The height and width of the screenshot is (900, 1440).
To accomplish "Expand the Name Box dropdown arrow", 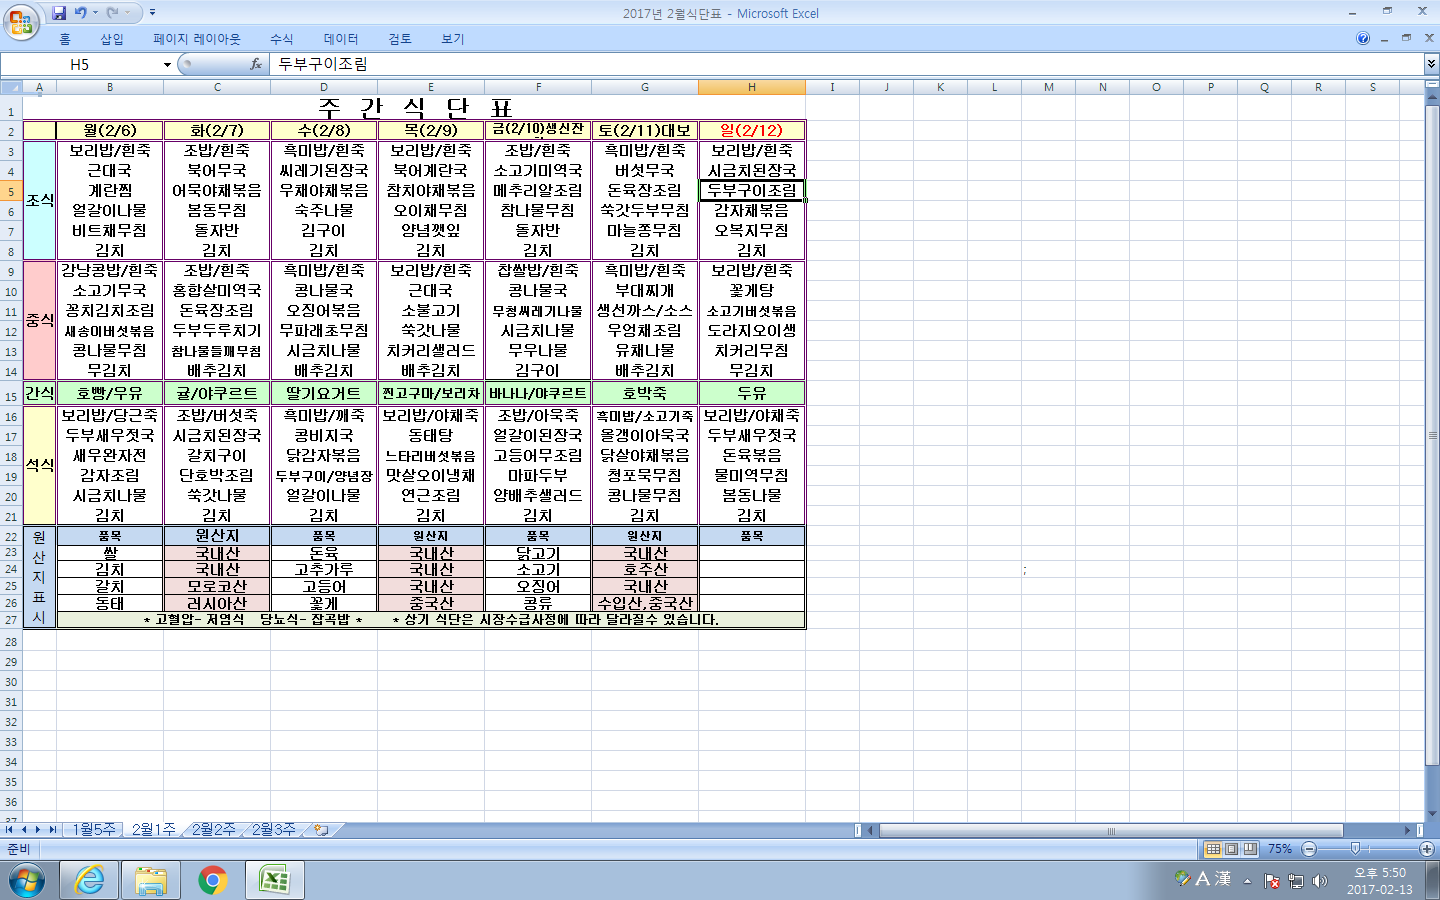I will (x=167, y=65).
